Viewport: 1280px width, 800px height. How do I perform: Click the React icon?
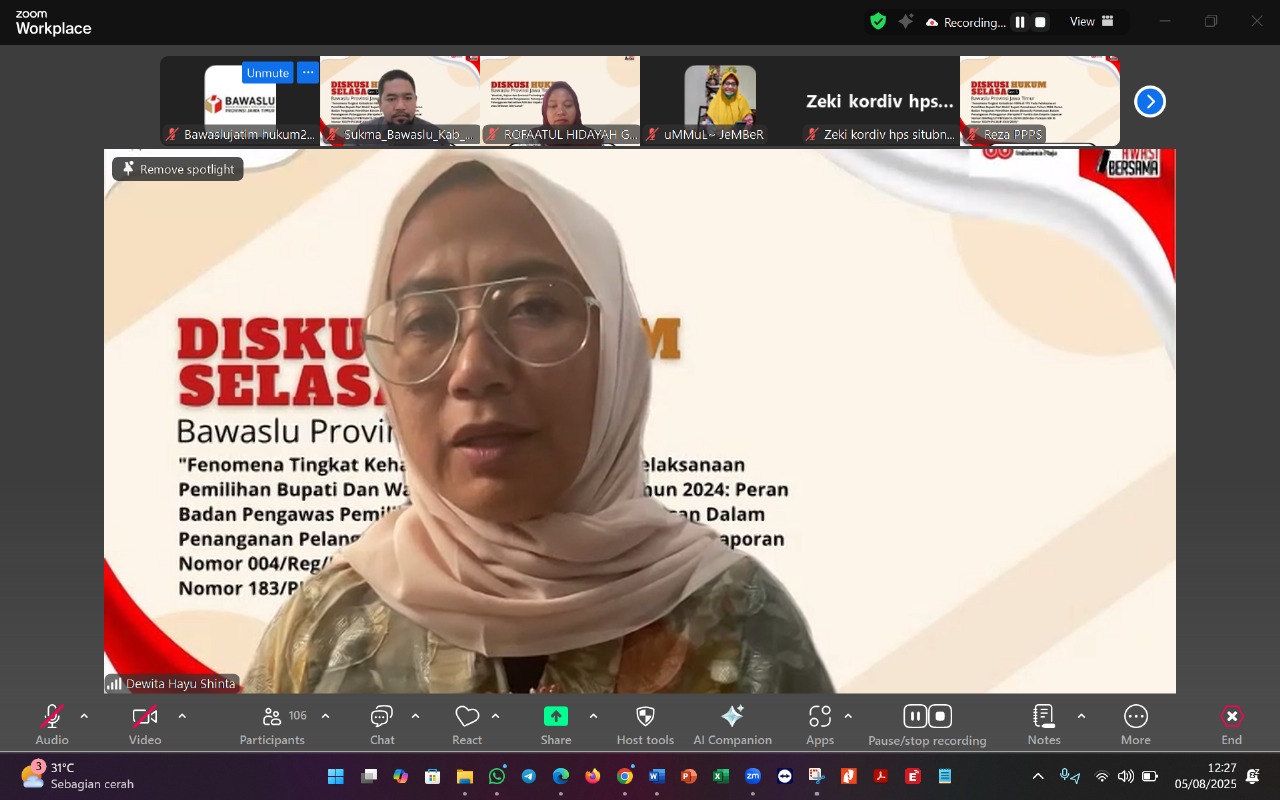467,716
